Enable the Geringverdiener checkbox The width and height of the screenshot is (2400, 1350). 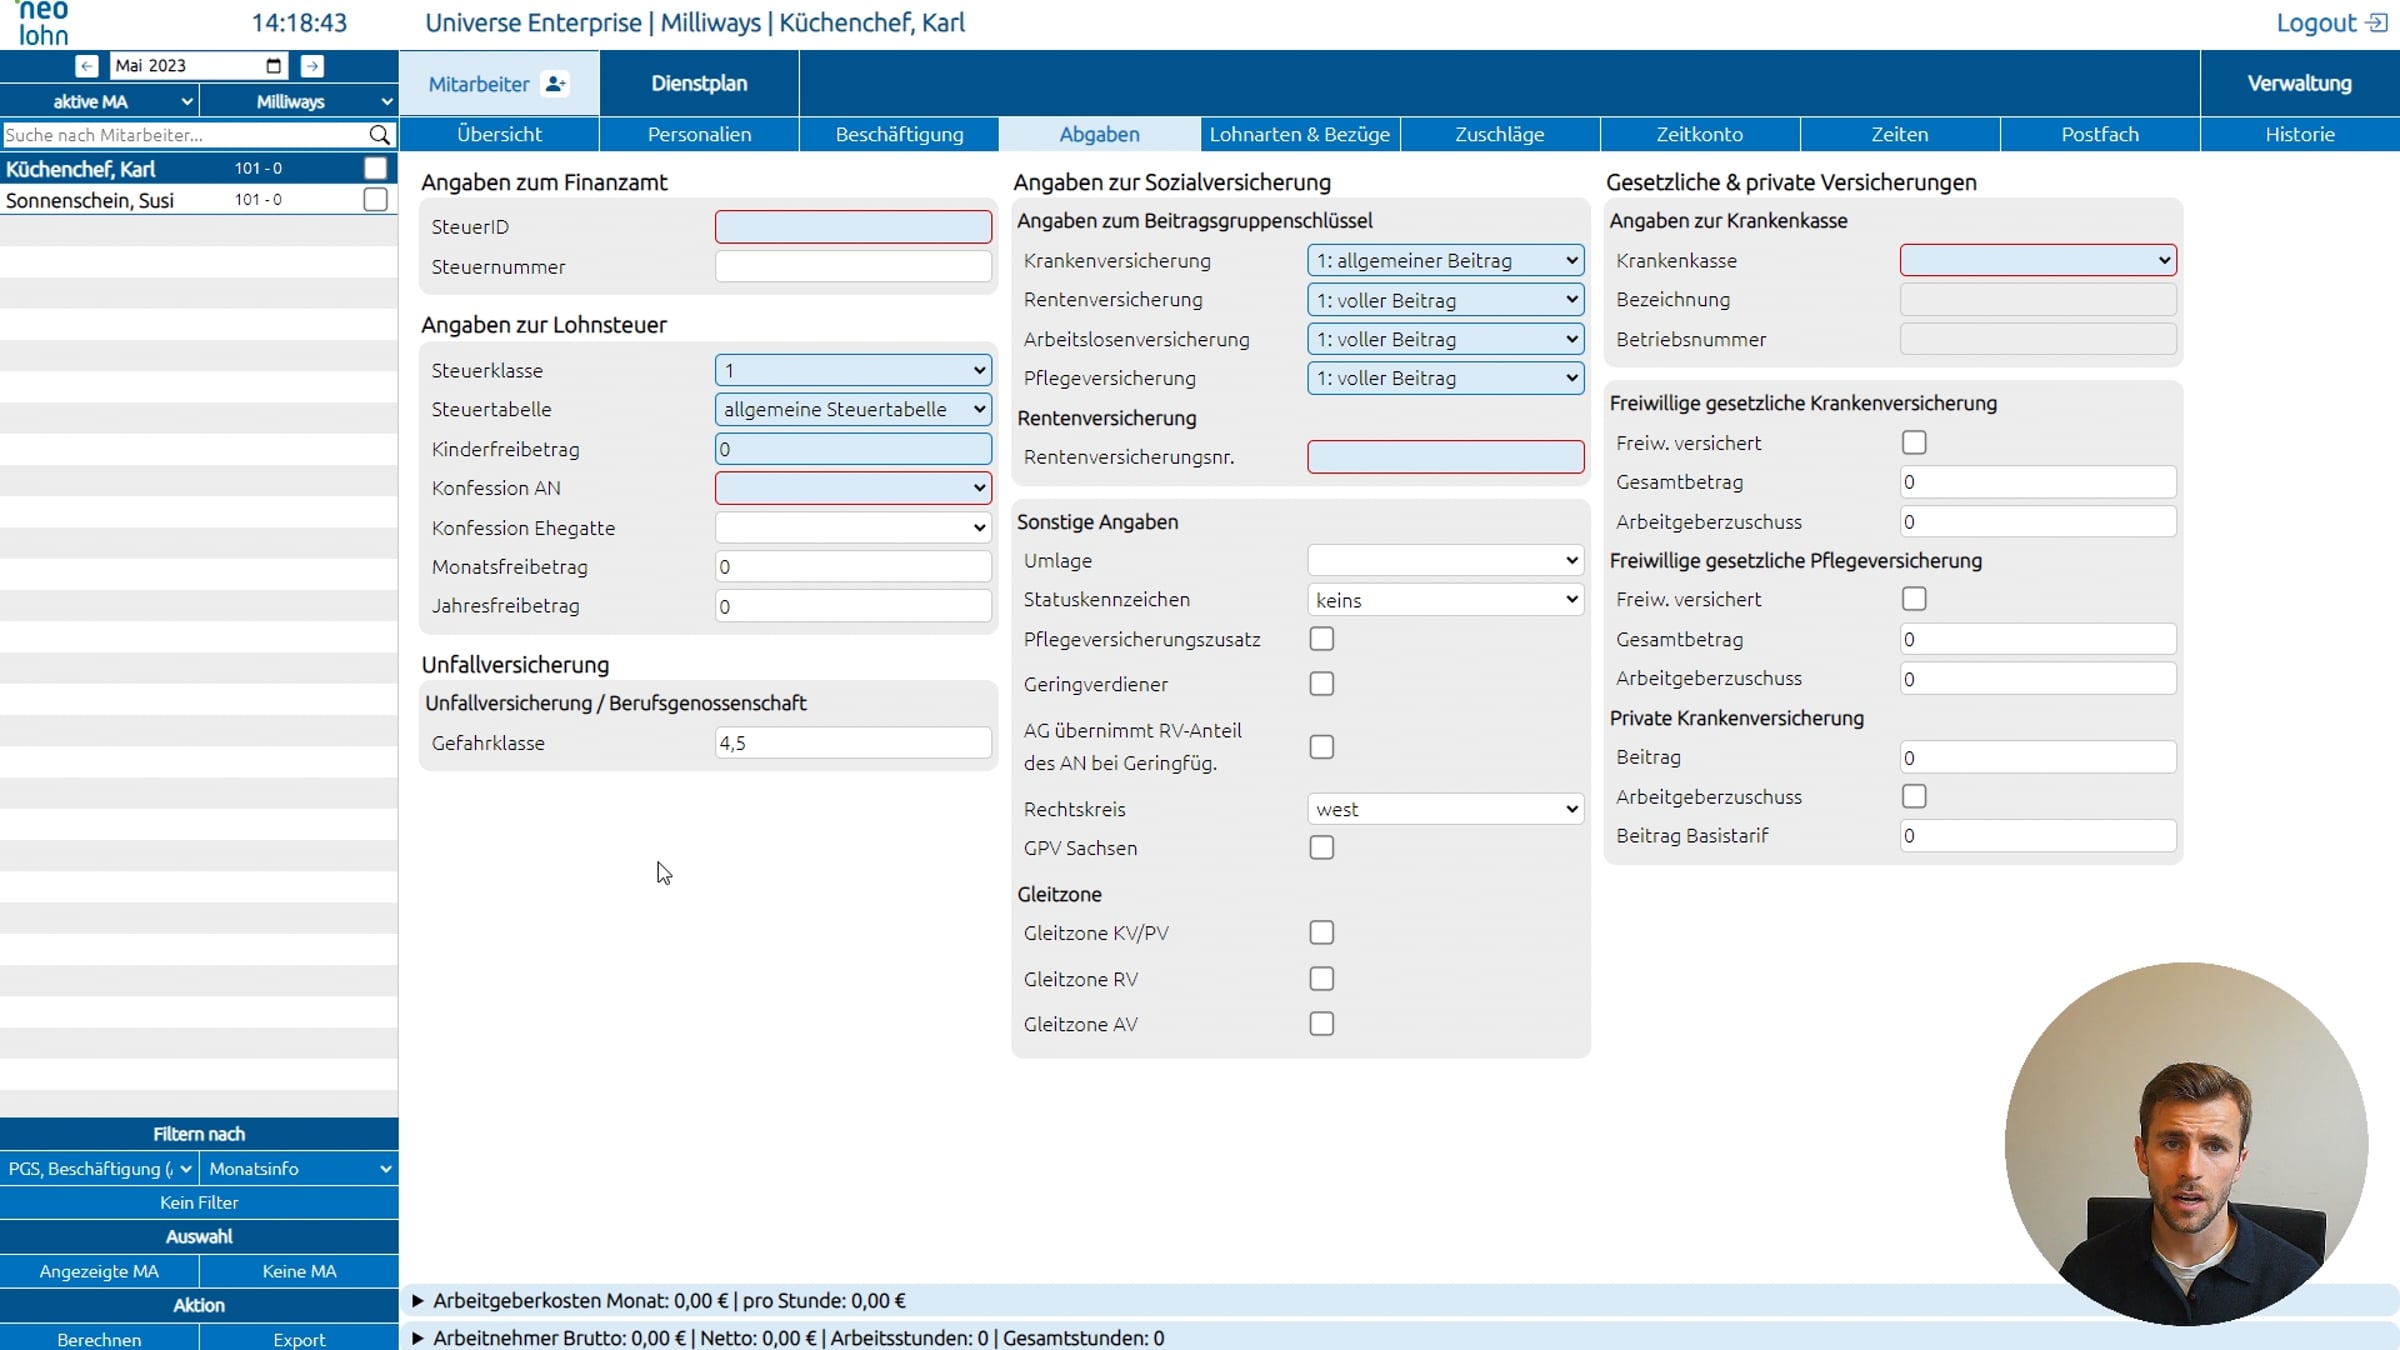click(x=1322, y=684)
